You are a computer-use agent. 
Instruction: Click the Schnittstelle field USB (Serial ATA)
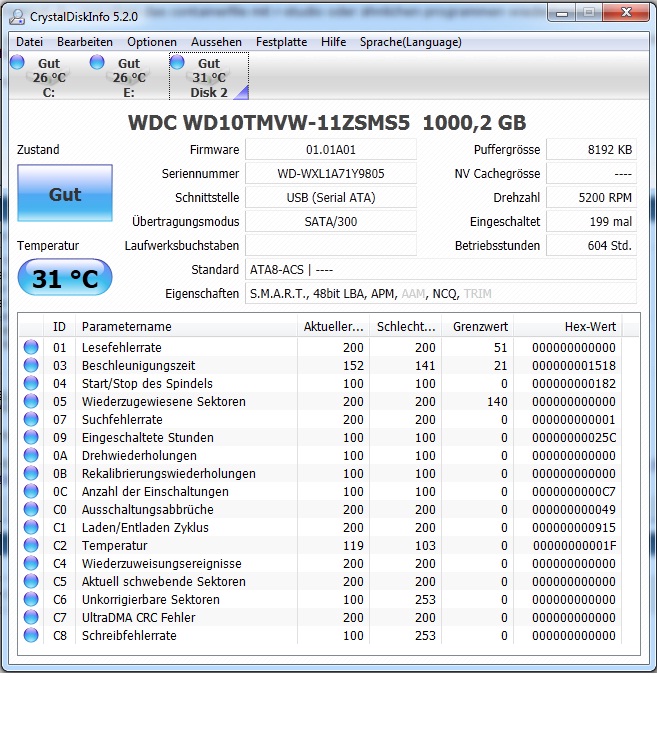[x=331, y=197]
